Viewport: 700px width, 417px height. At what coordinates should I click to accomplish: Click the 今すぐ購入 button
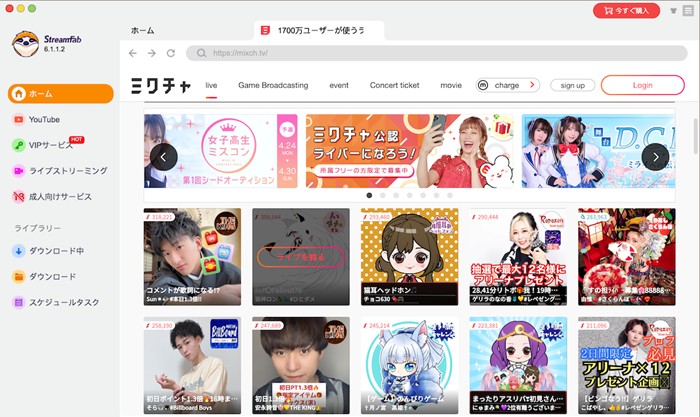626,11
